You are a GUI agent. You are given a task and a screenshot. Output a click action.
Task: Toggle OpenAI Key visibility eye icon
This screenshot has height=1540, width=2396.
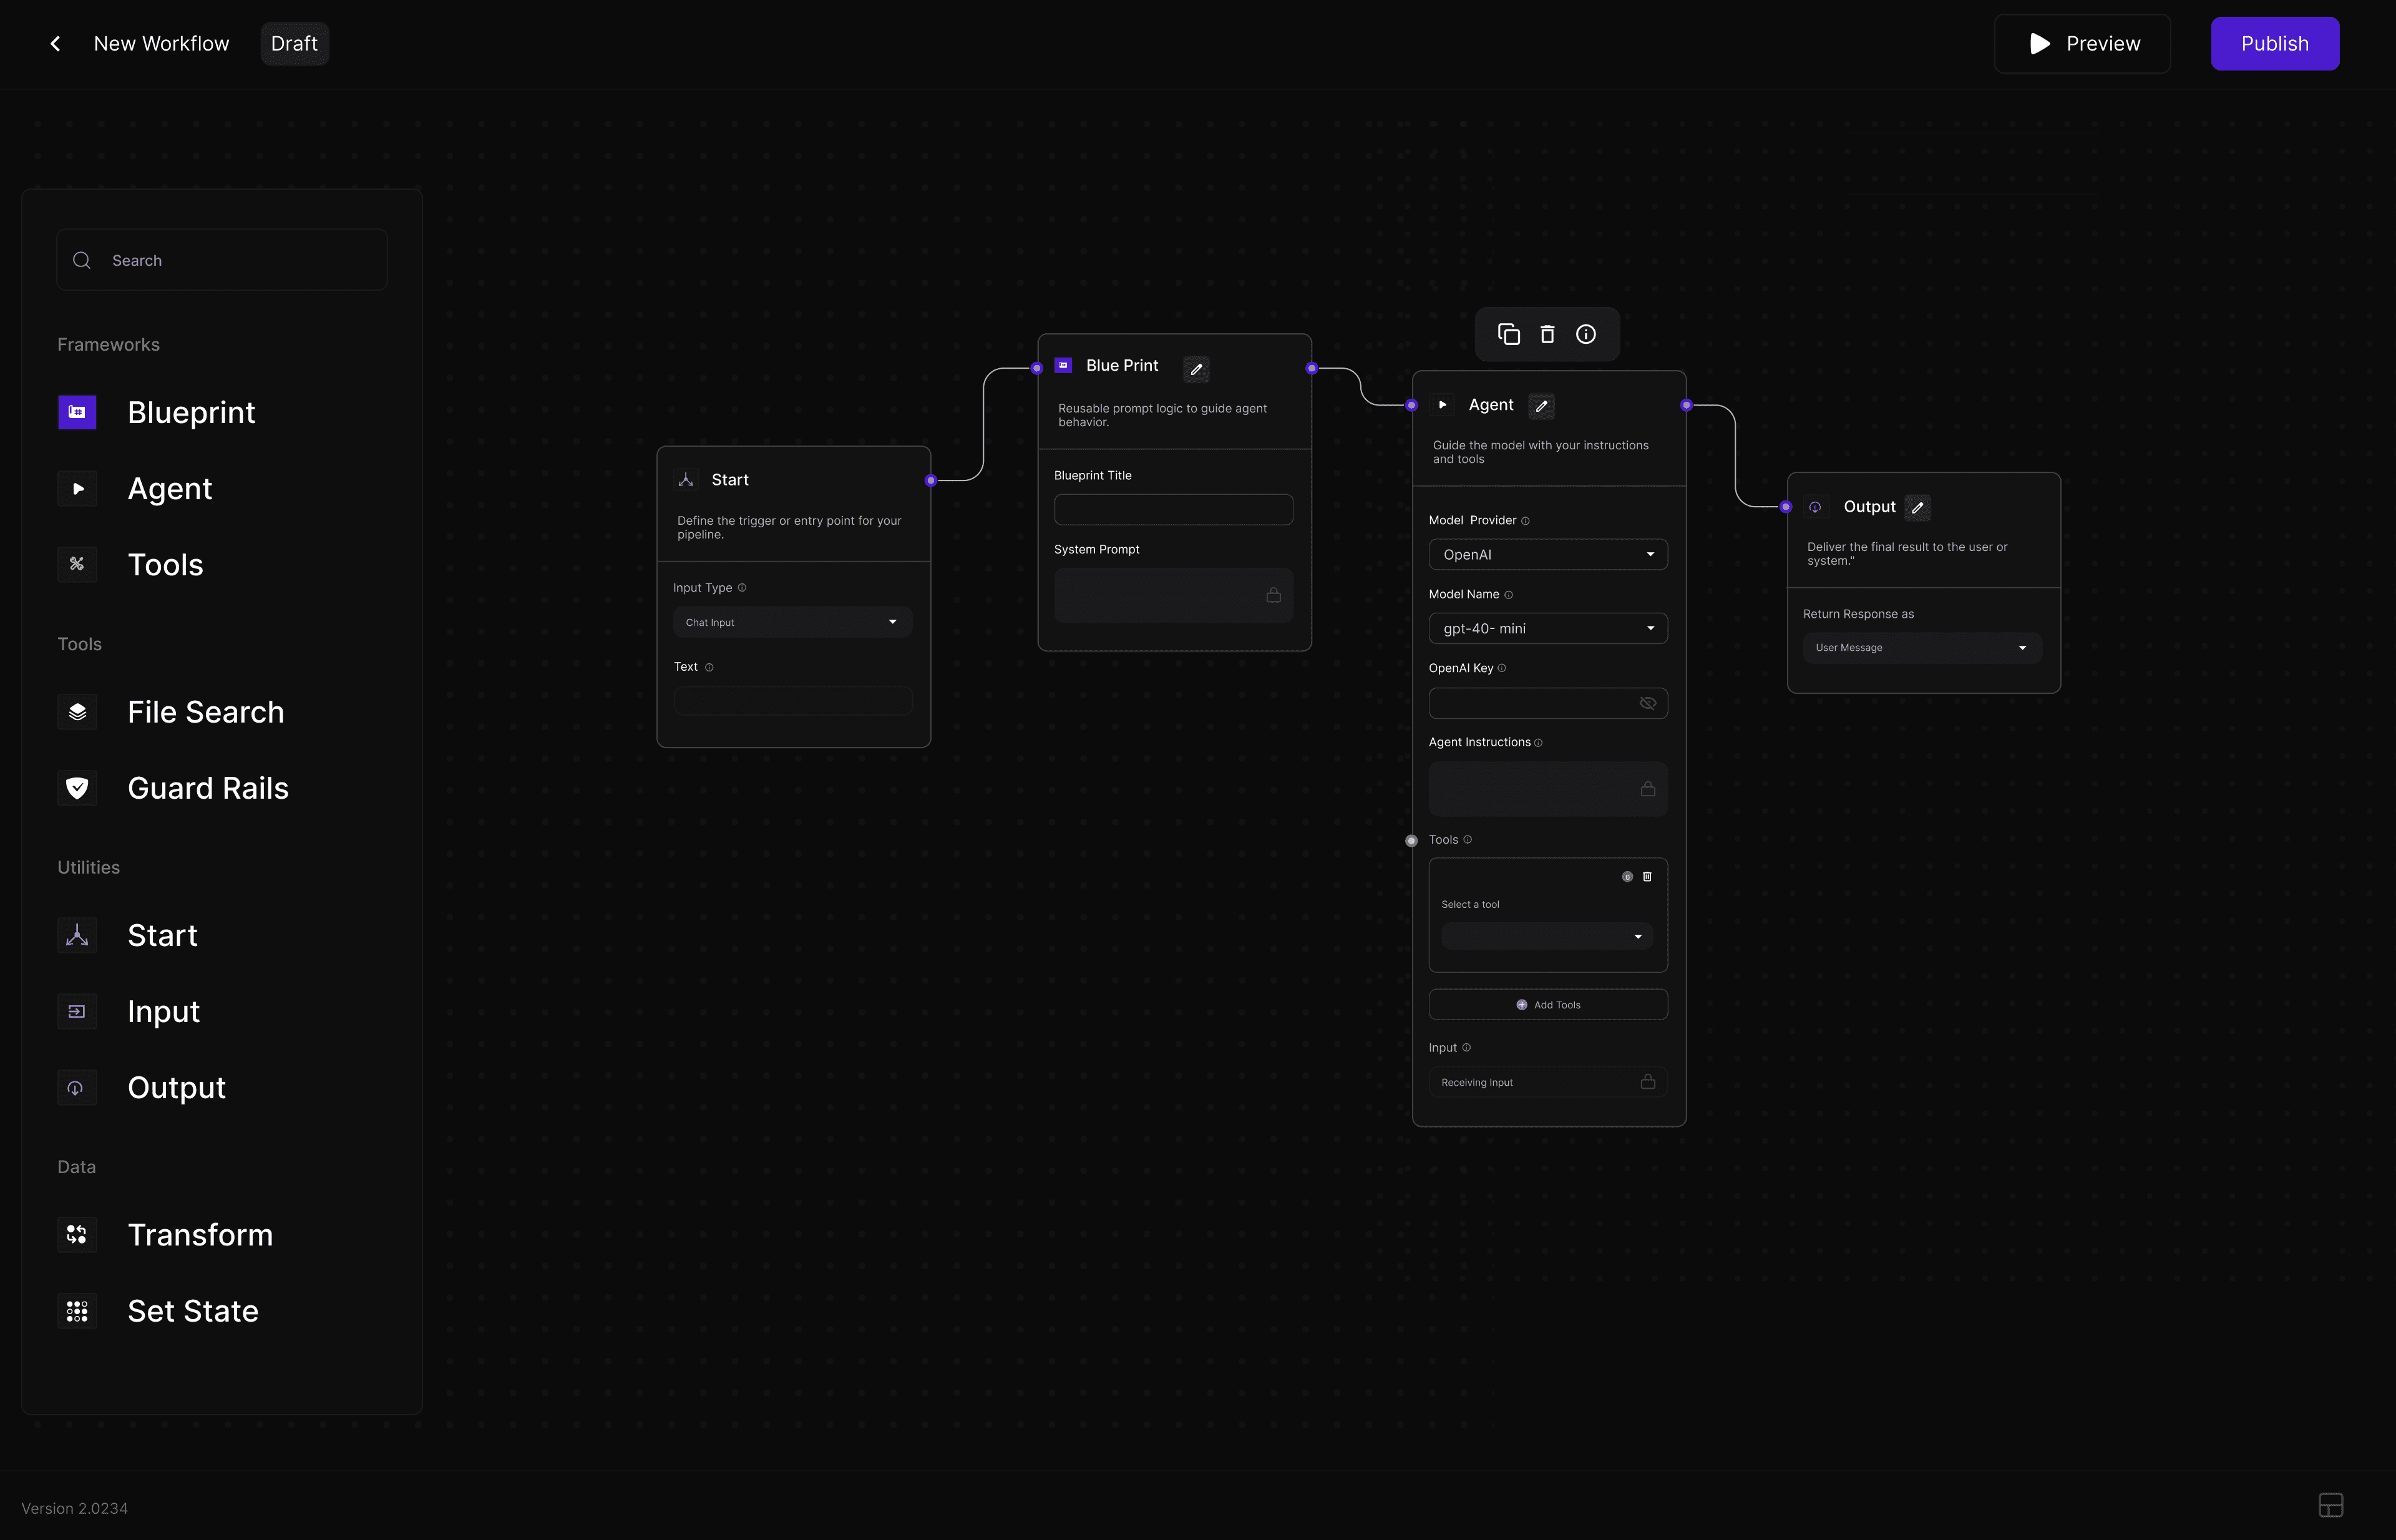1647,703
